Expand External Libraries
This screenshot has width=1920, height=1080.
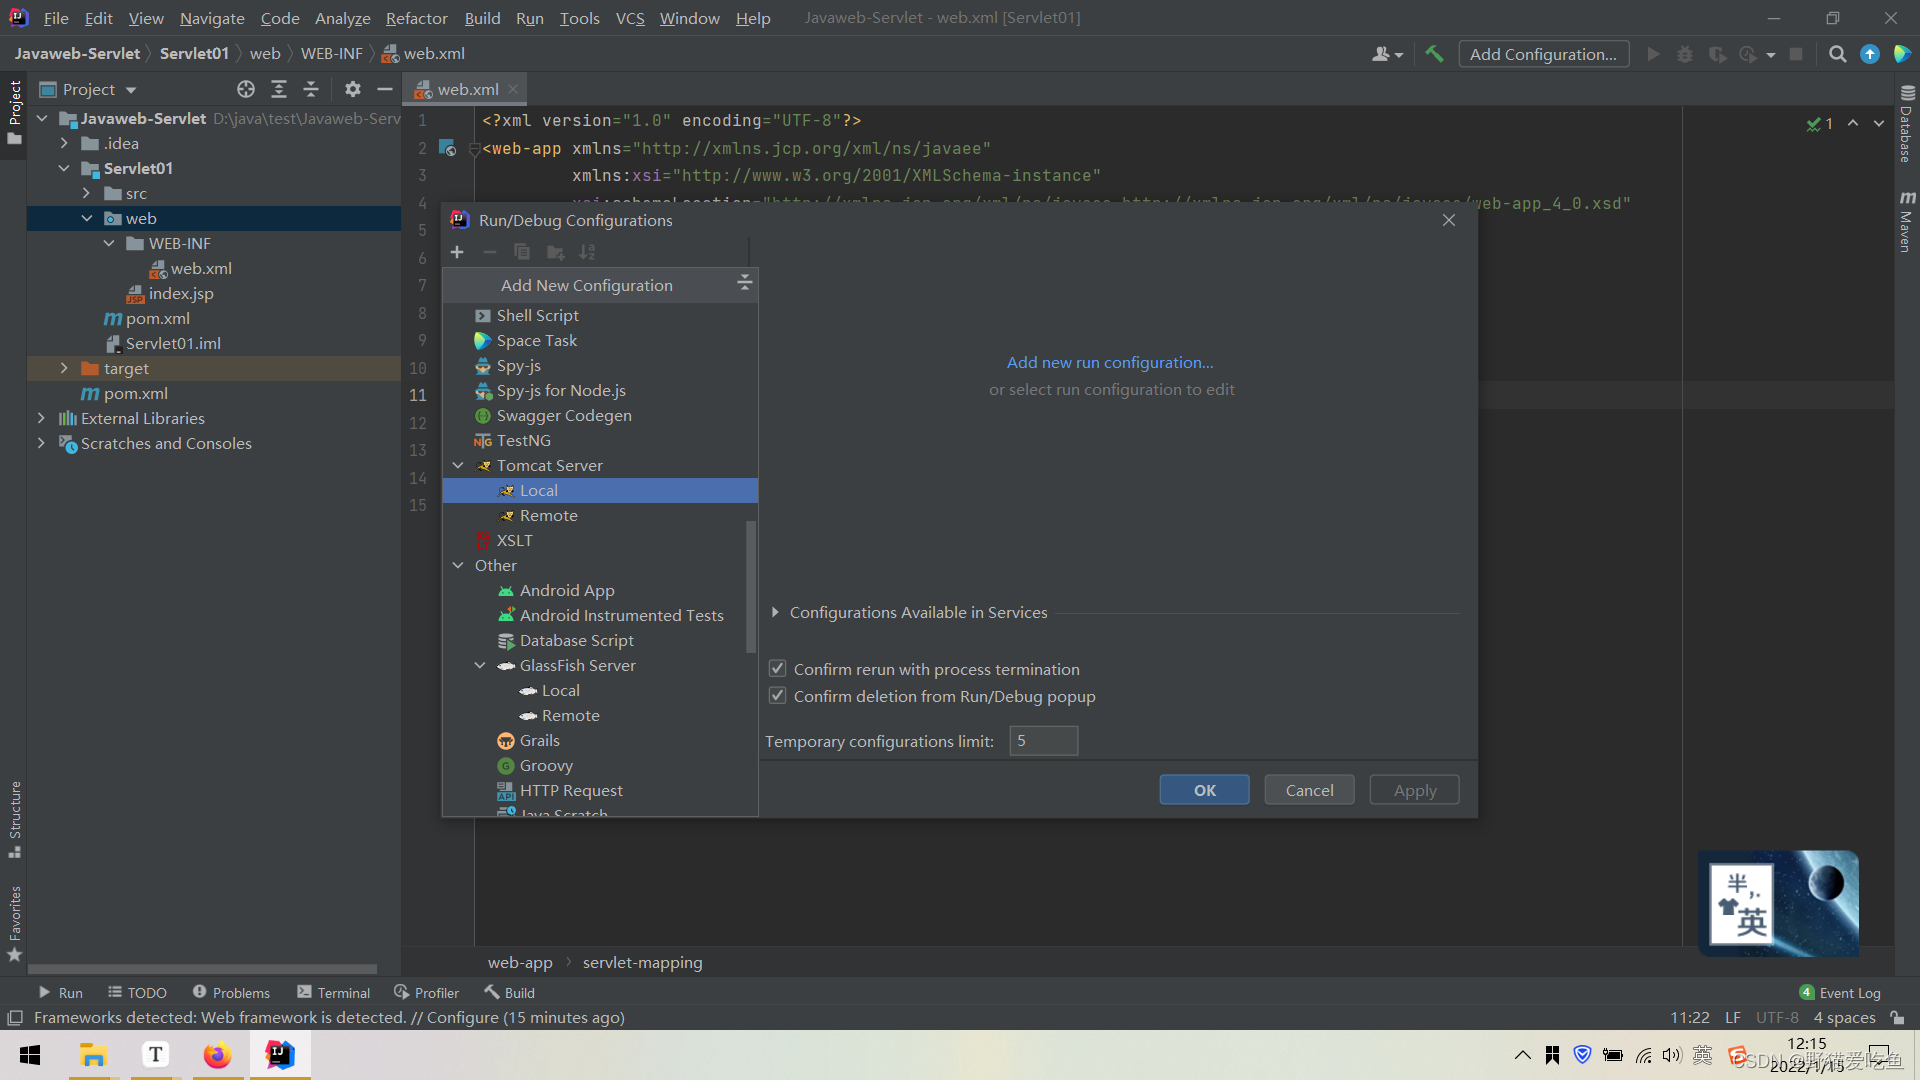click(x=41, y=418)
